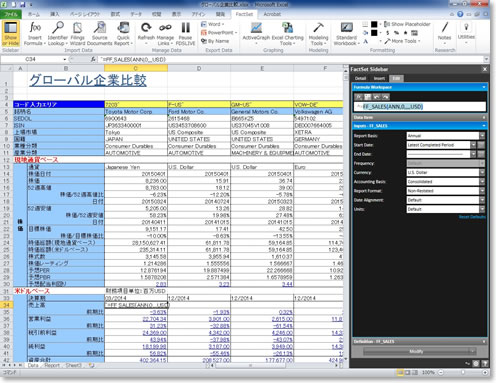Click the second black fill color swatch
This screenshot has width=498, height=383.
coord(374,33)
